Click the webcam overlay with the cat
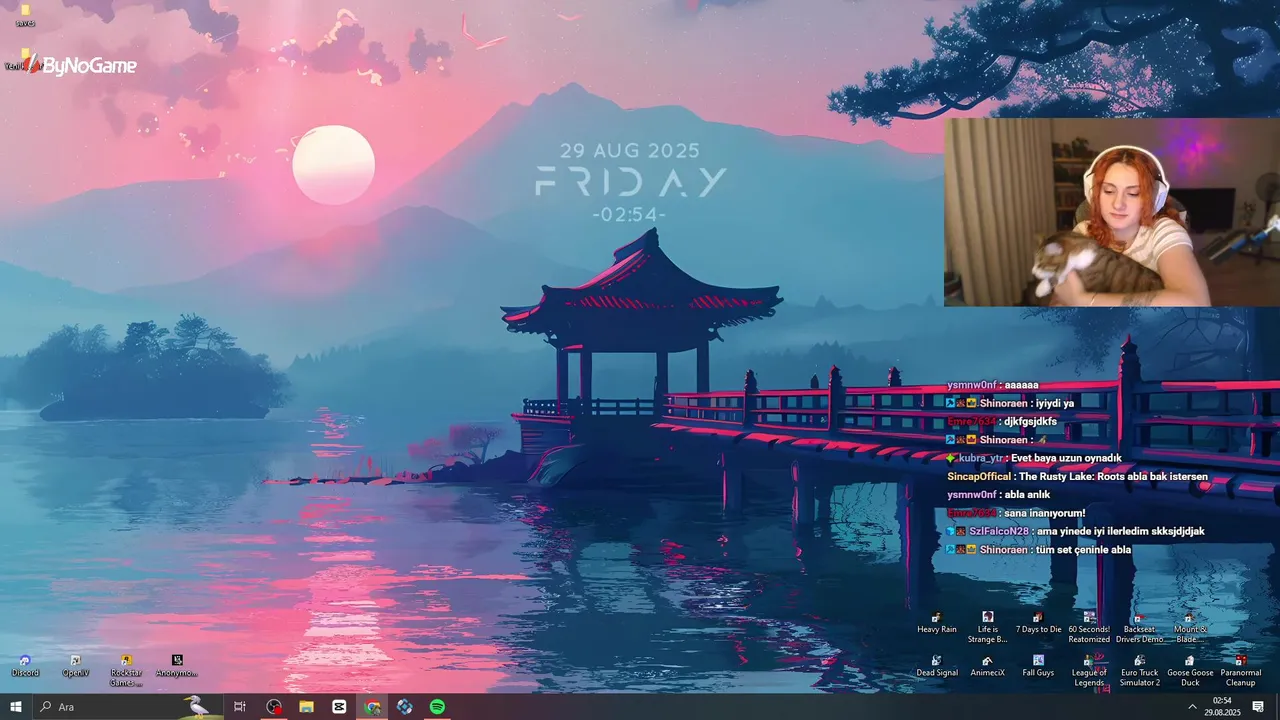This screenshot has width=1280, height=720. click(1112, 212)
